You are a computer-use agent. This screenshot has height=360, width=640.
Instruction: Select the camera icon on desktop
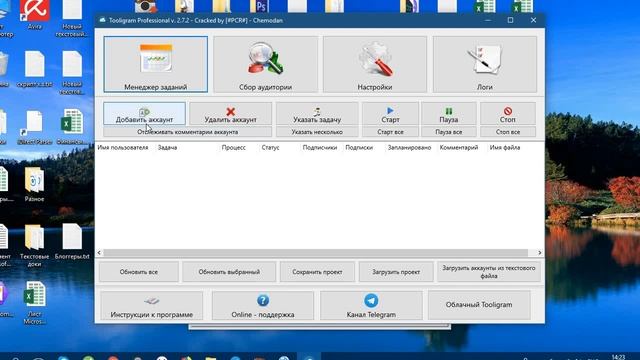pos(145,6)
